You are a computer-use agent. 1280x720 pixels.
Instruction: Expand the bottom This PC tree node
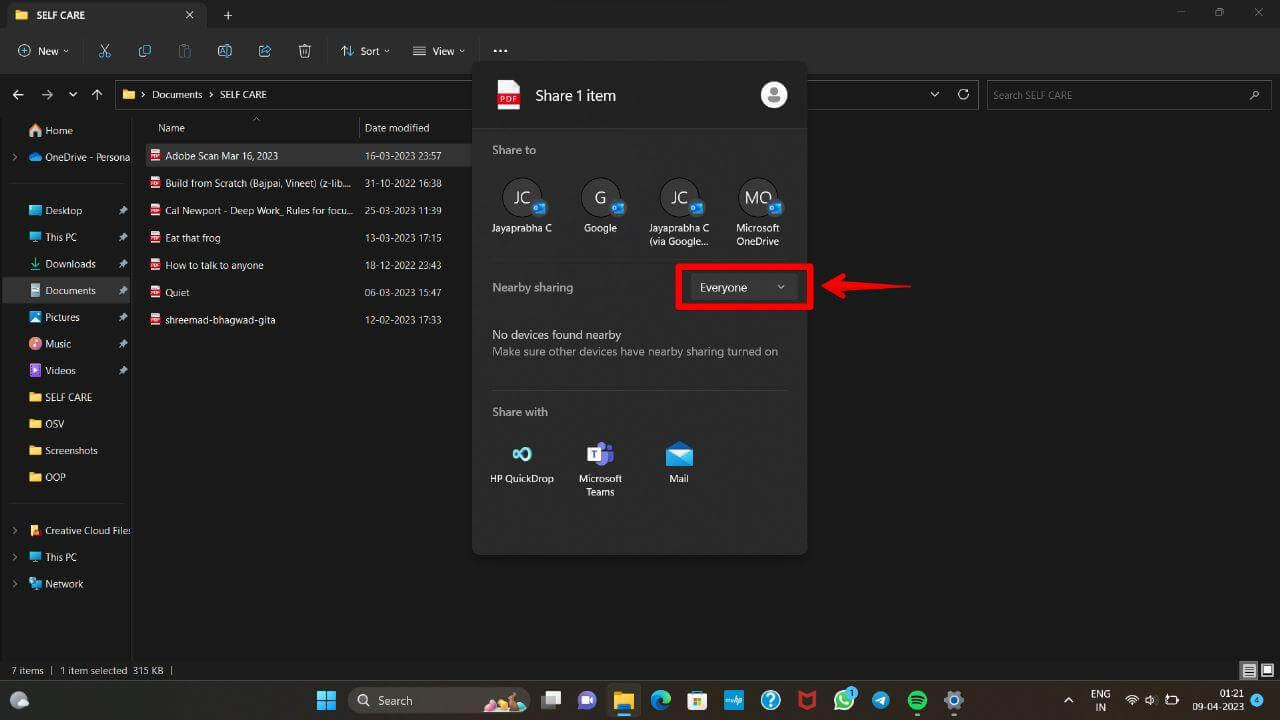(14, 557)
